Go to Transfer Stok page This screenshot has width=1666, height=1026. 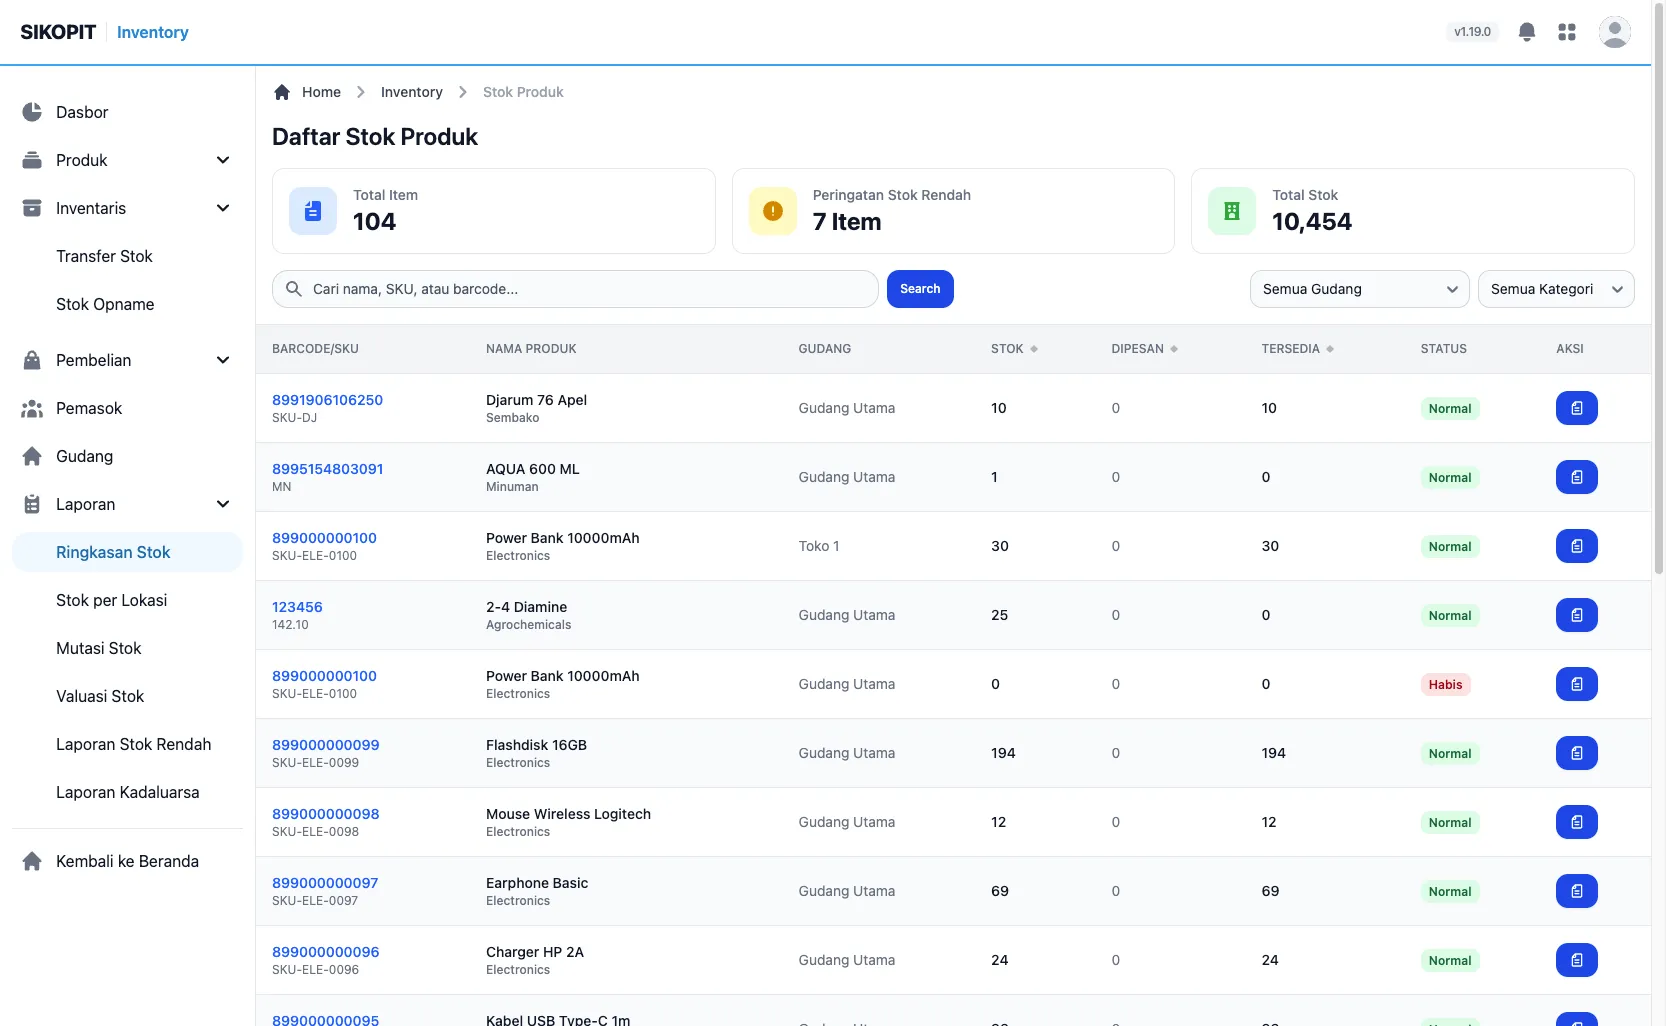click(x=104, y=256)
